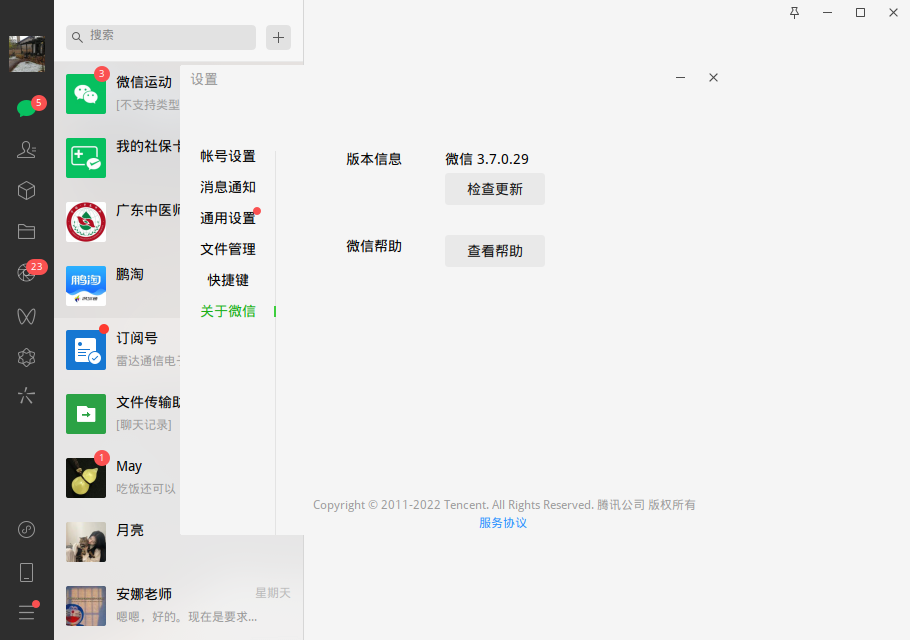Open 鹏淘 chat avatar
Screen dimensions: 910x640
click(86, 286)
